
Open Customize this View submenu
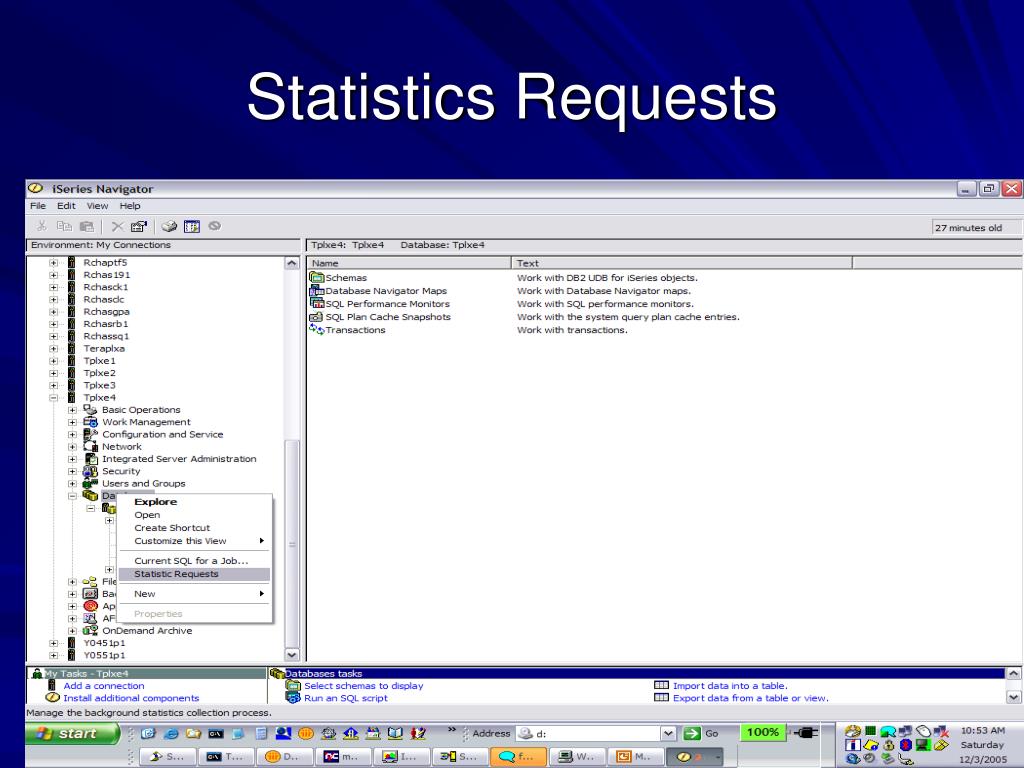193,541
